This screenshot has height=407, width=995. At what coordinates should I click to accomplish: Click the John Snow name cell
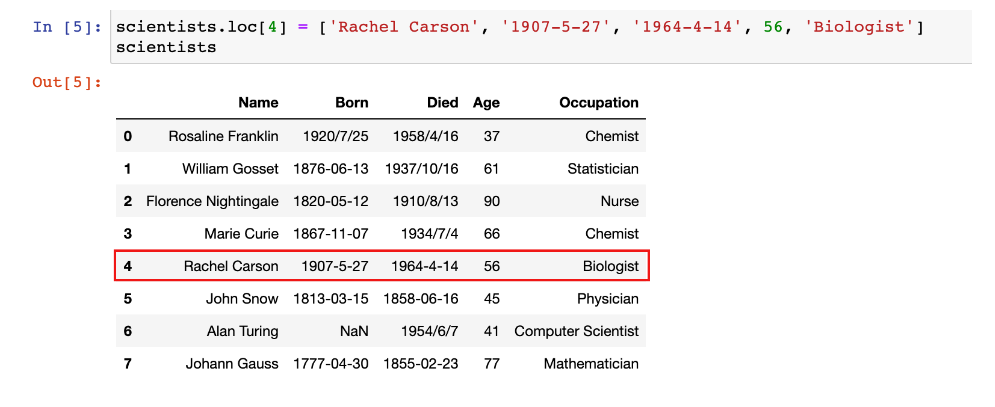(242, 298)
